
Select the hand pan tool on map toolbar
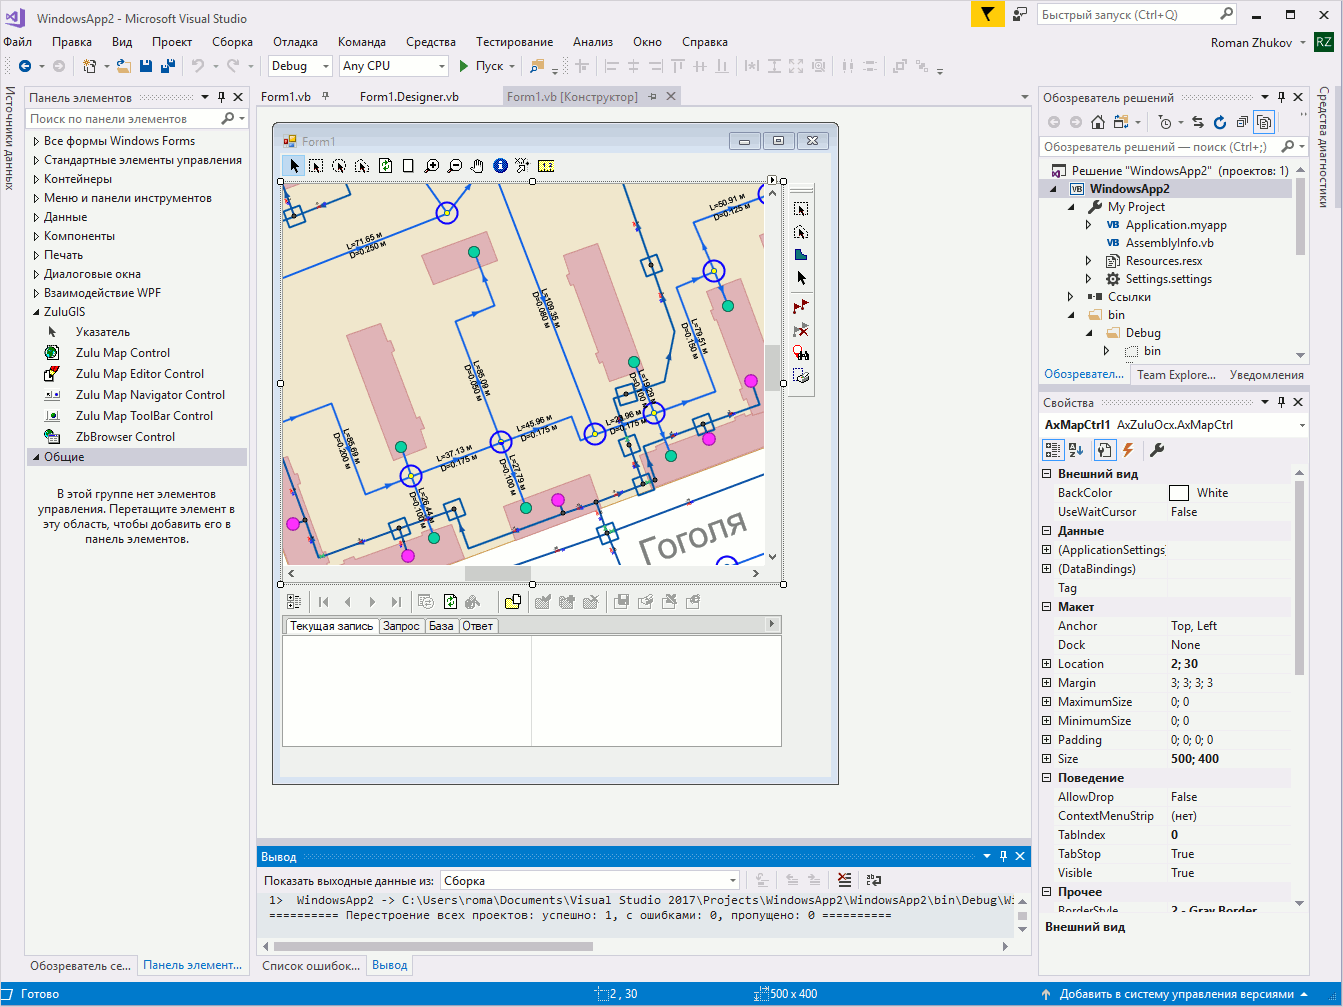[x=478, y=166]
